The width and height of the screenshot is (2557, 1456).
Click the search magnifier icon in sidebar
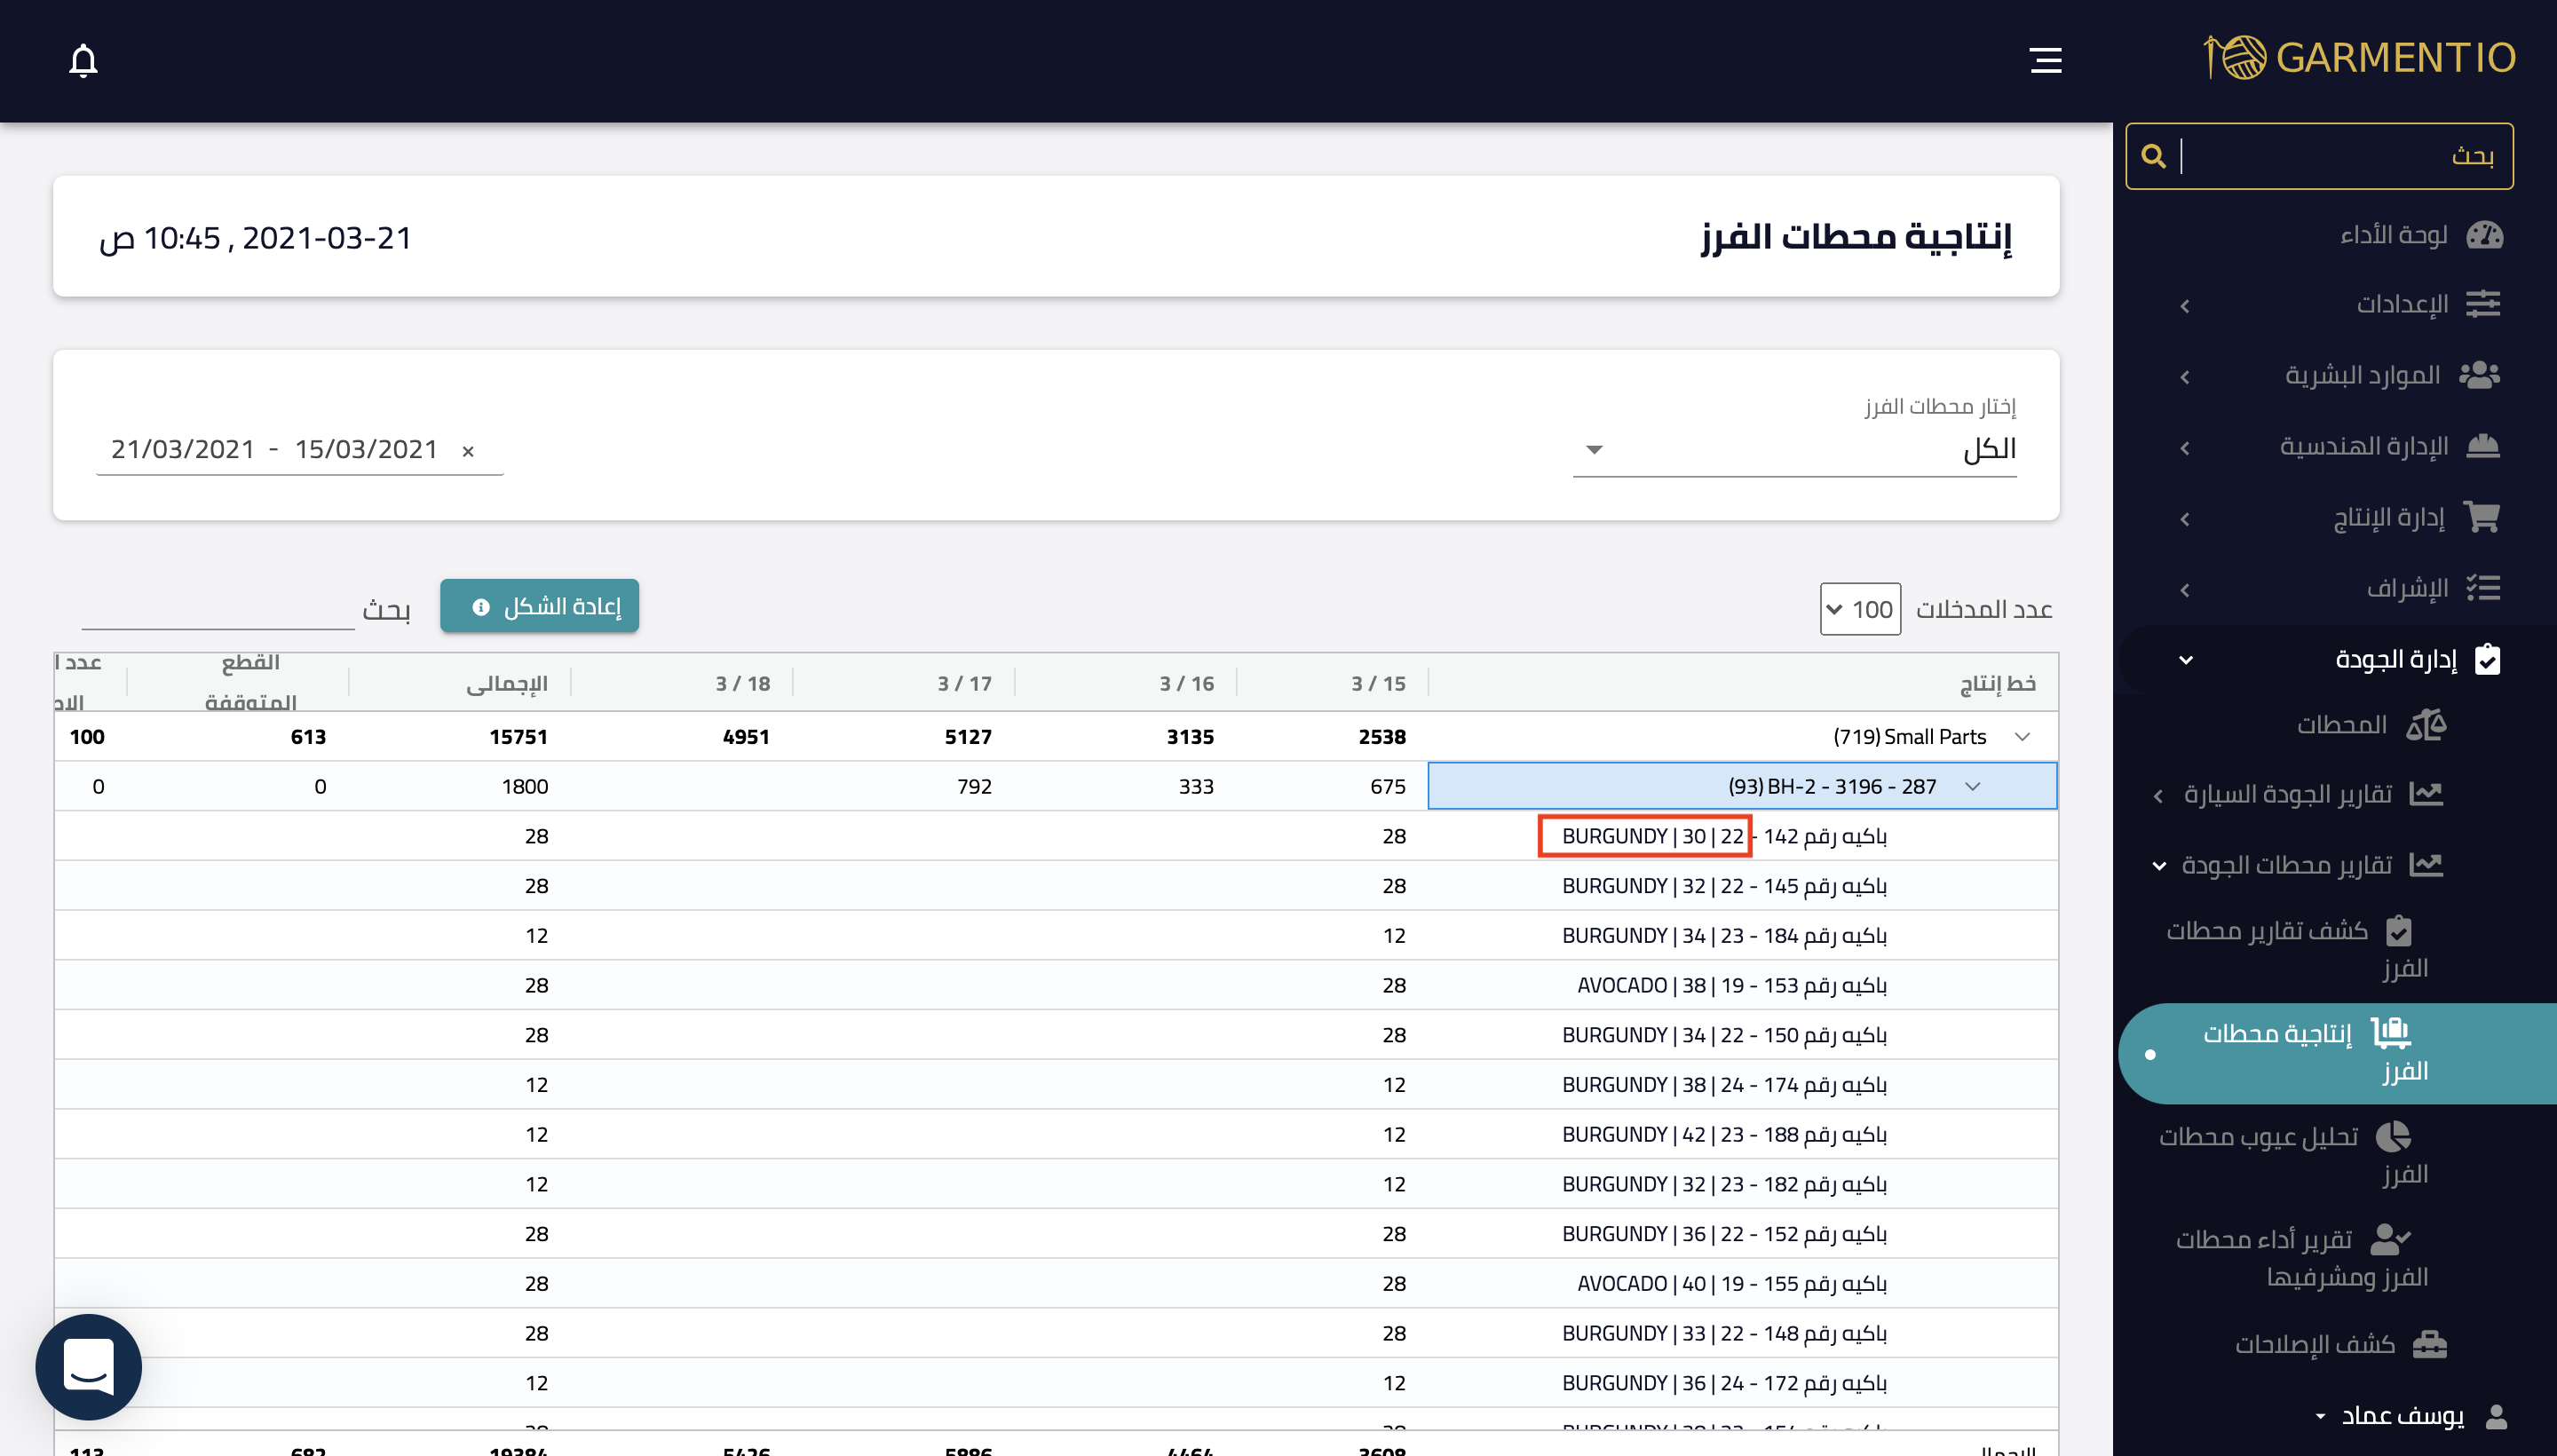point(2153,156)
